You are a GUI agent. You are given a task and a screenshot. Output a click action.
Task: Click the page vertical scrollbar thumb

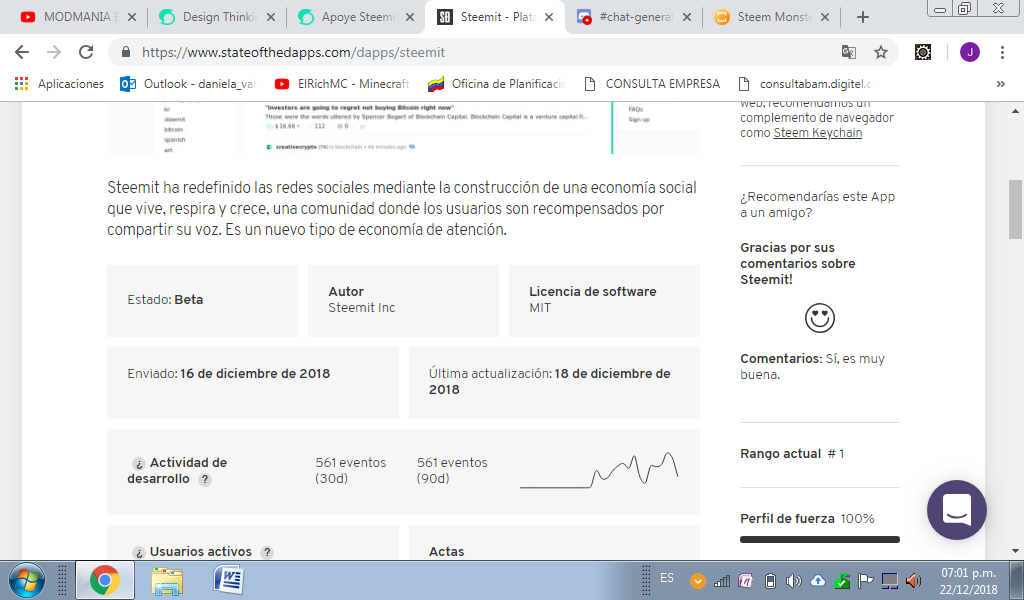1016,209
